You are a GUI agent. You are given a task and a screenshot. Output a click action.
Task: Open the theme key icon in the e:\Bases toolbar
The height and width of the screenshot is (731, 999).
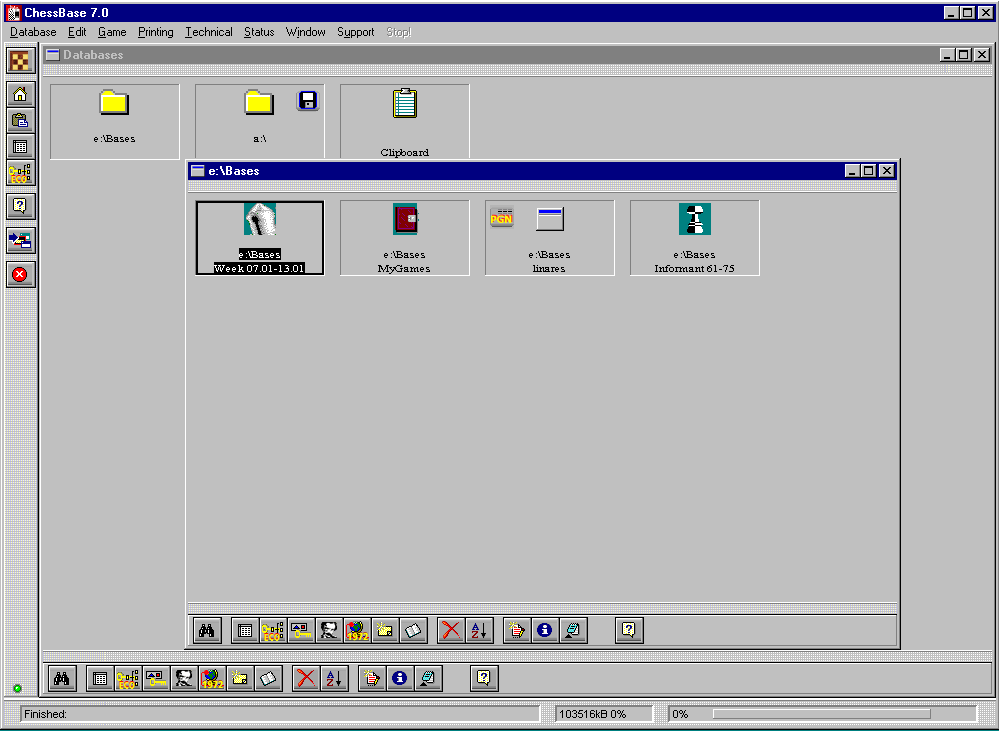pyautogui.click(x=301, y=630)
